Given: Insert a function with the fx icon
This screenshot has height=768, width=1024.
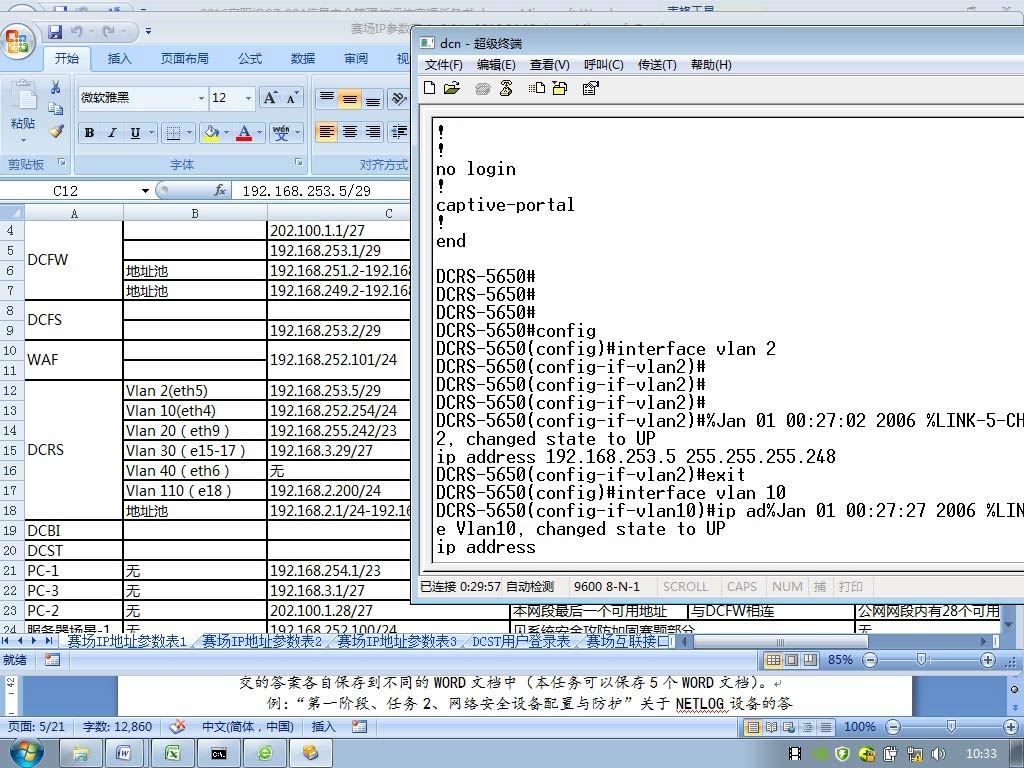Looking at the screenshot, I should (x=220, y=190).
